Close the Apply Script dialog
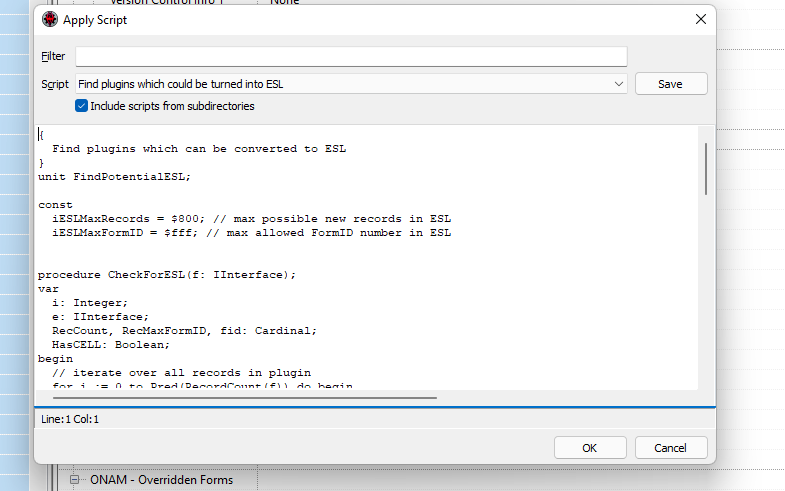Screen dimensions: 785x491 [x=700, y=20]
